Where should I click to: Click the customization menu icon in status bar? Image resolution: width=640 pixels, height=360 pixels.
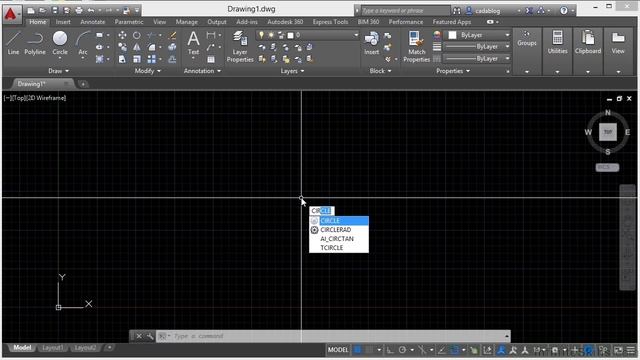point(631,350)
